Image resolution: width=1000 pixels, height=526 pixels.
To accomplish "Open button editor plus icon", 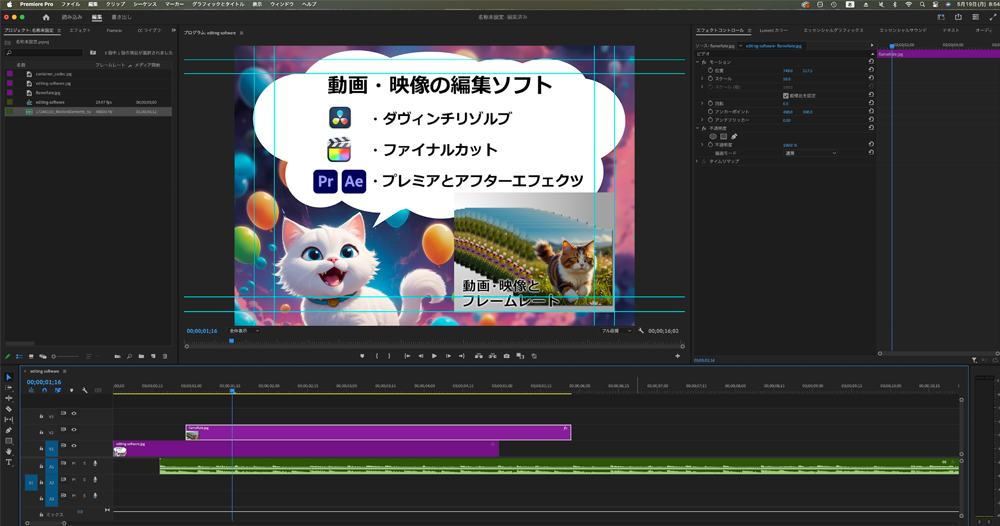I will tap(677, 356).
